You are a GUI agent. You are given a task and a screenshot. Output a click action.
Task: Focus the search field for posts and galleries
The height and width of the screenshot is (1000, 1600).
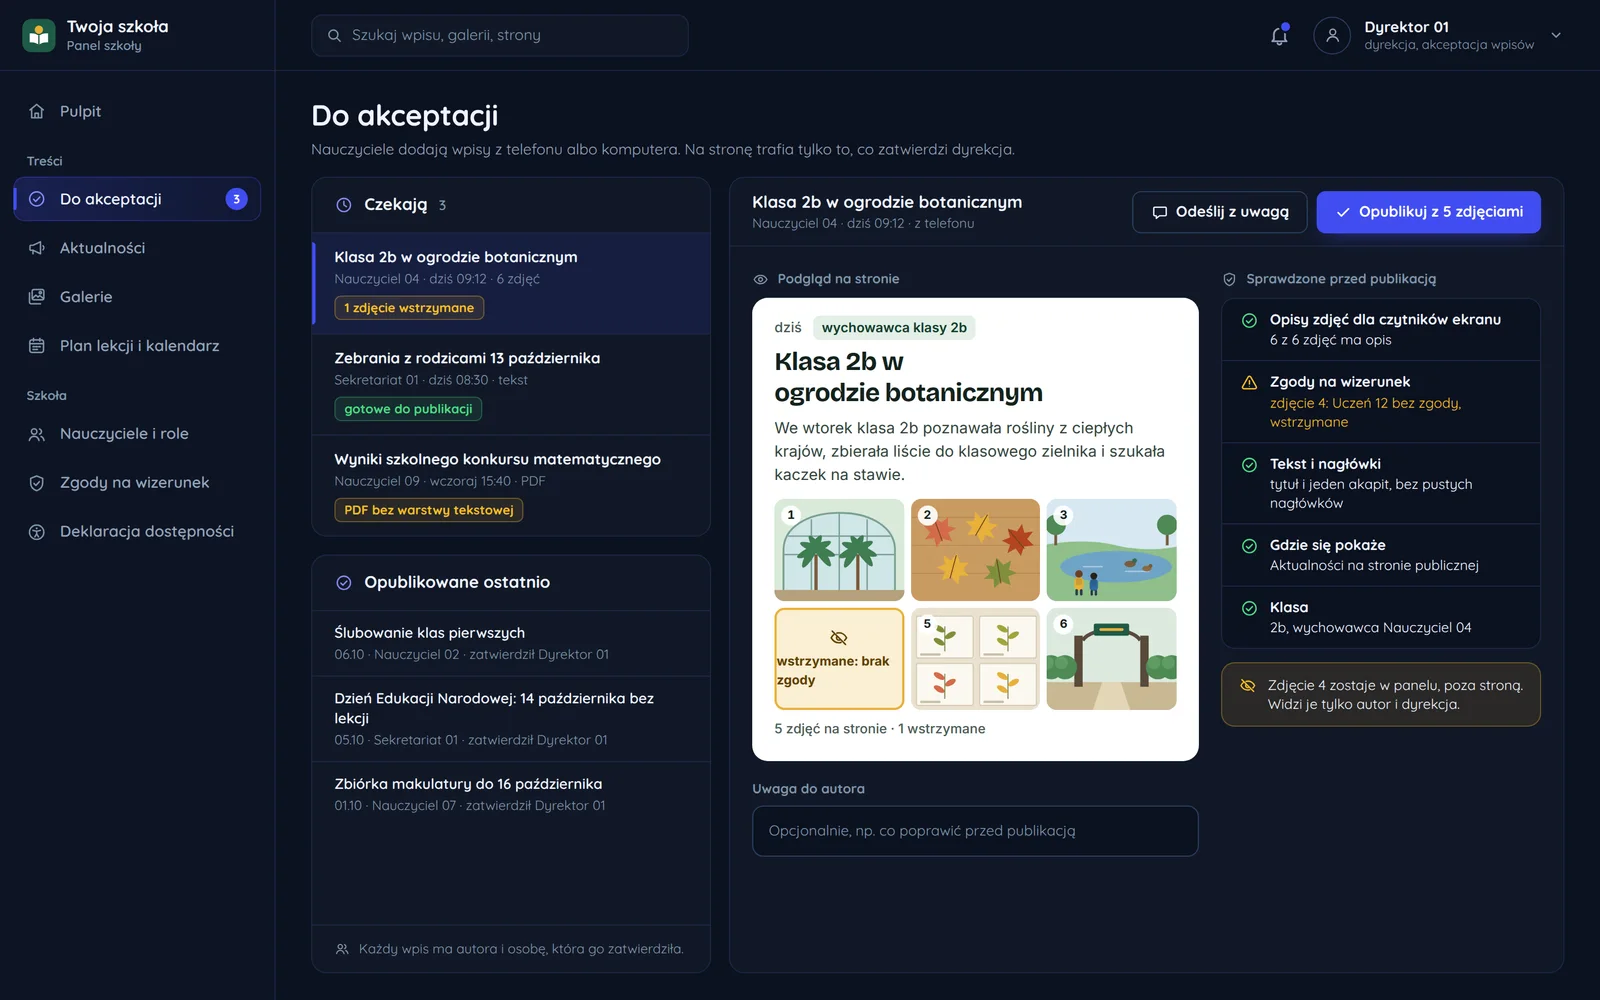(500, 35)
